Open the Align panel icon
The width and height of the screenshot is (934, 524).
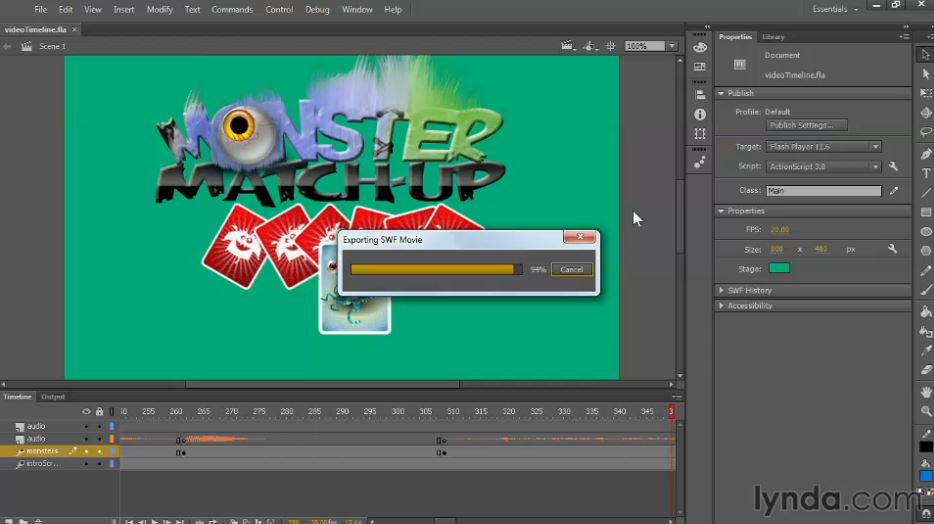(700, 95)
